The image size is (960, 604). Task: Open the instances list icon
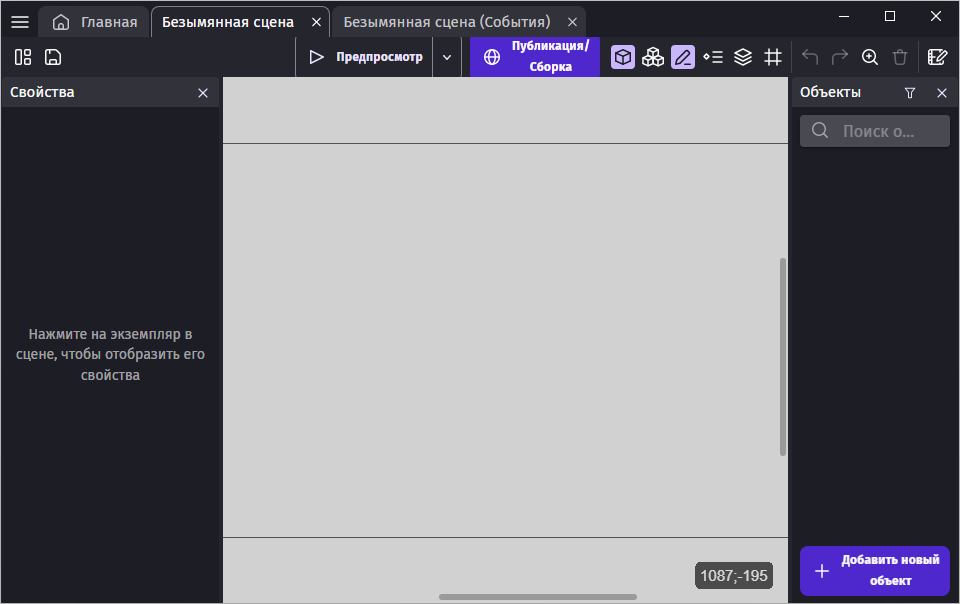713,57
